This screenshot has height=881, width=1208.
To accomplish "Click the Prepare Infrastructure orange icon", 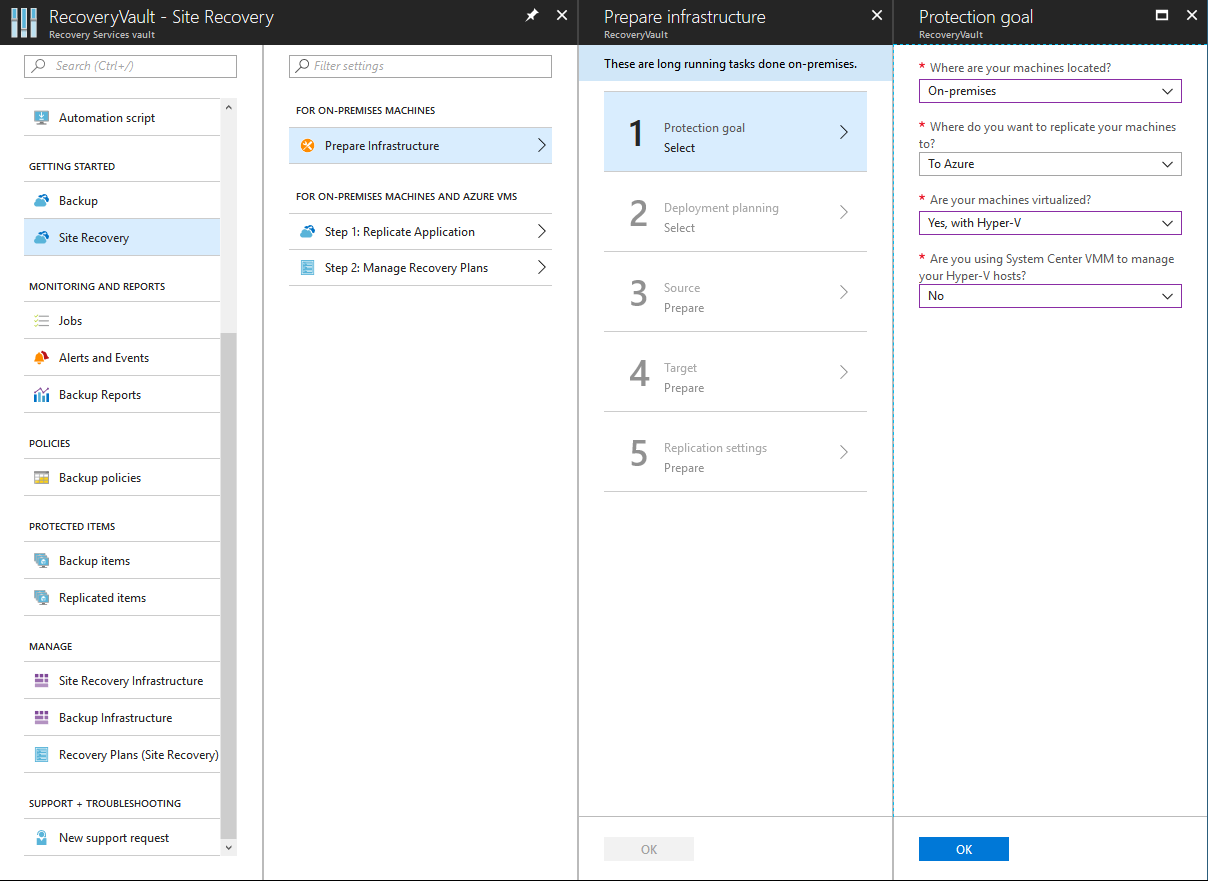I will [307, 145].
